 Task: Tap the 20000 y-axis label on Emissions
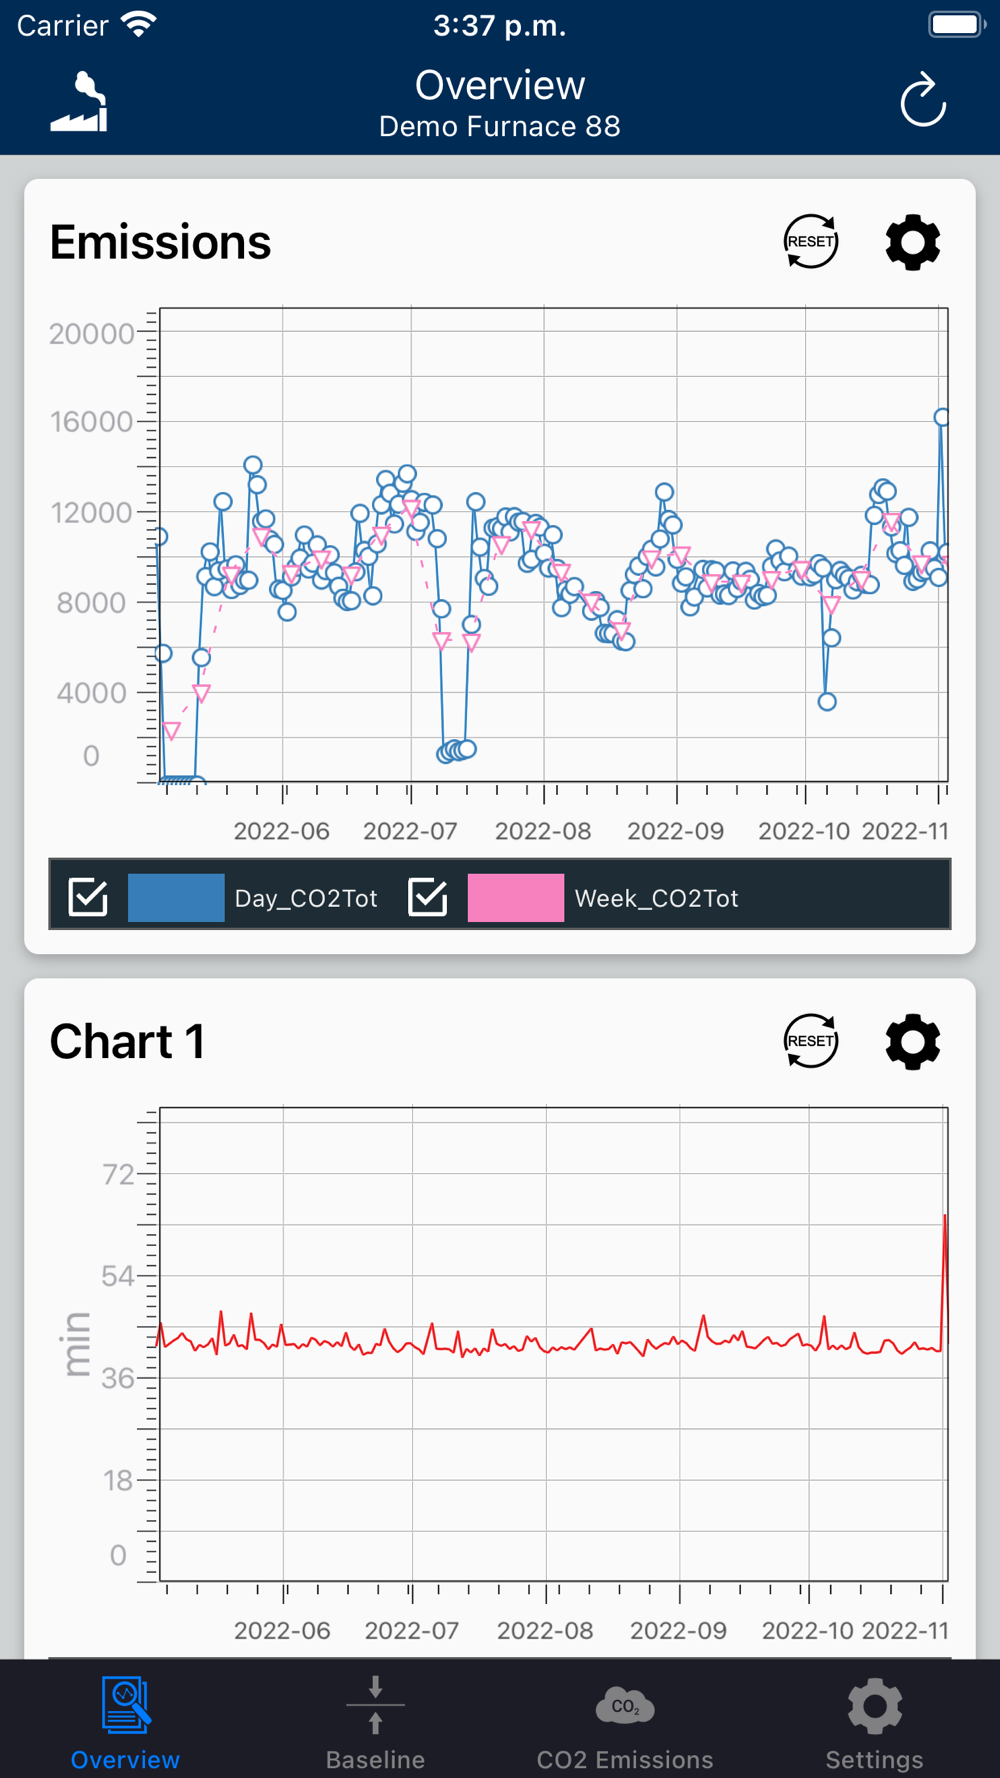(91, 333)
